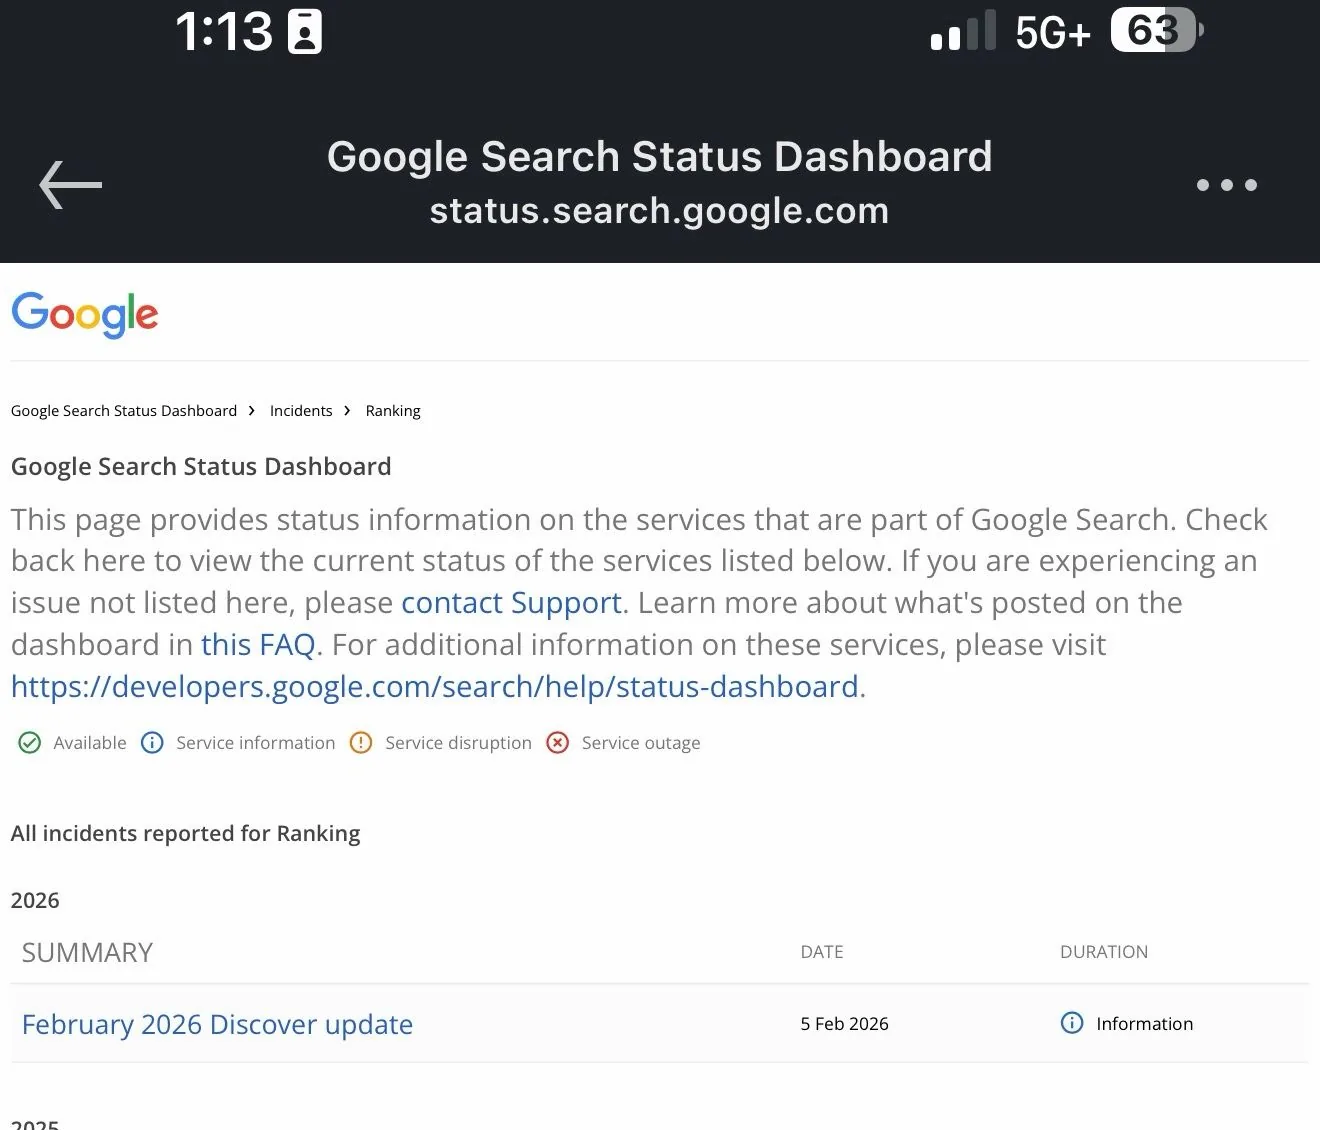Tap the 5G+ network indicator
1320x1130 pixels.
click(x=1052, y=33)
